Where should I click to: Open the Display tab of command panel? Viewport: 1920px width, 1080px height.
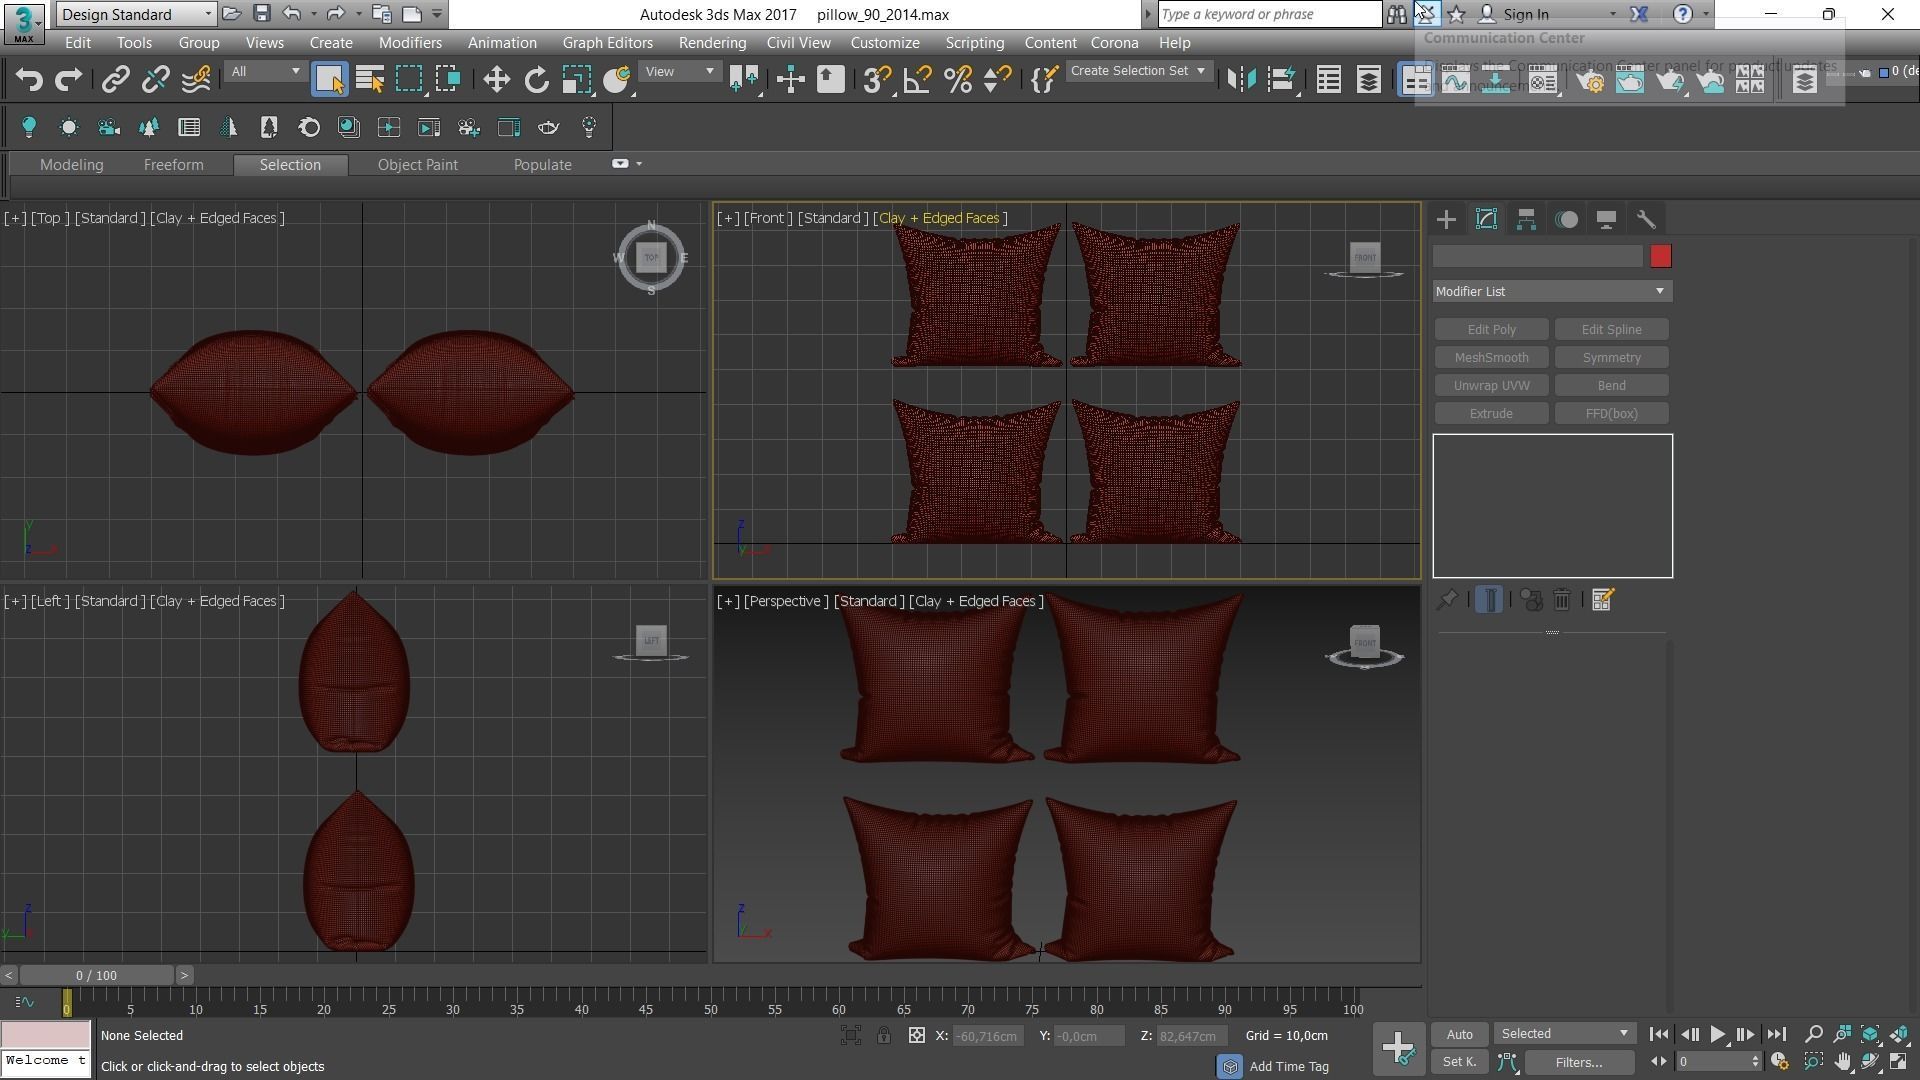click(x=1606, y=220)
